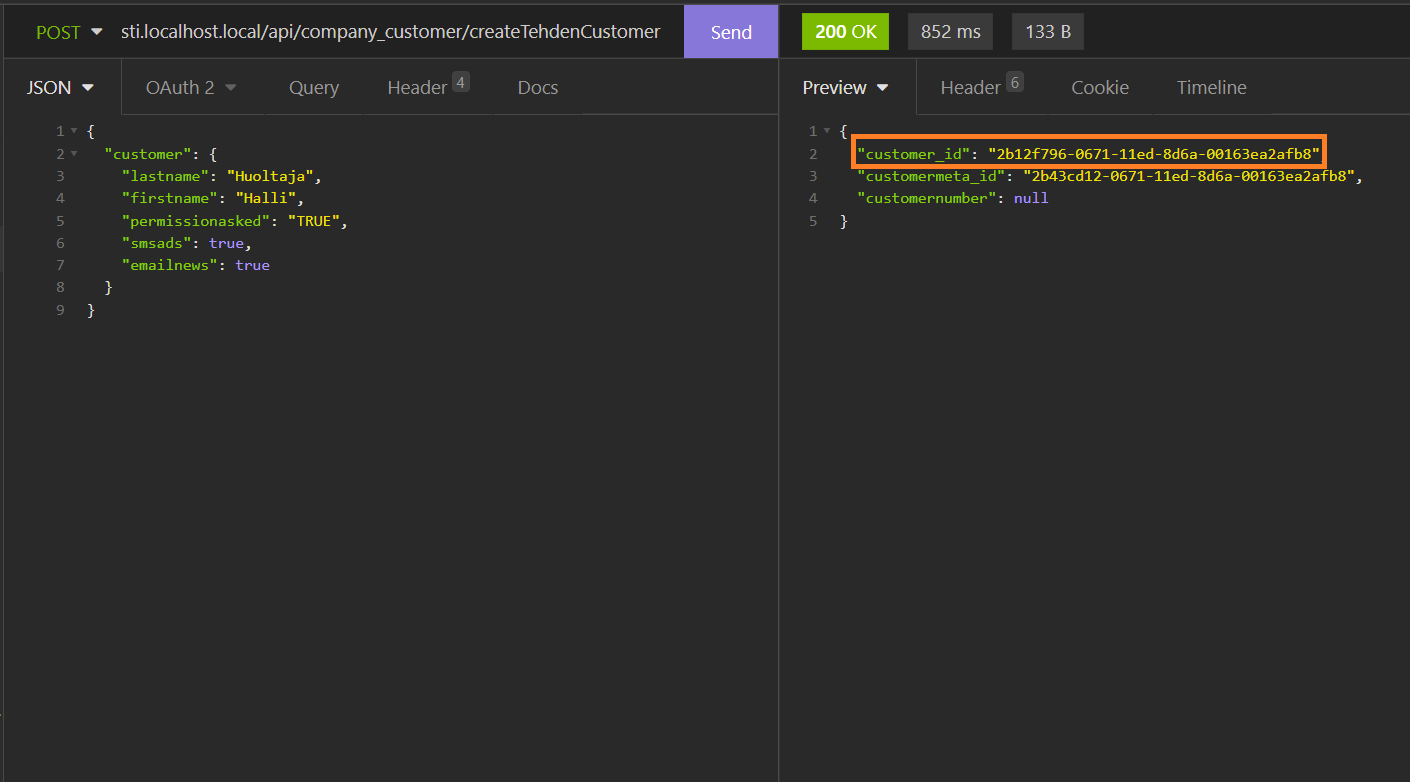
Task: Switch to the Timeline tab
Action: point(1211,88)
